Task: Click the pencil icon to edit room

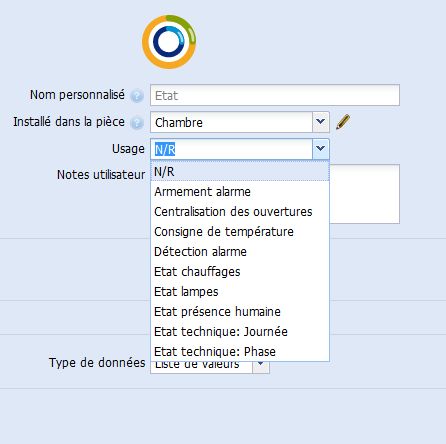Action: click(x=343, y=122)
